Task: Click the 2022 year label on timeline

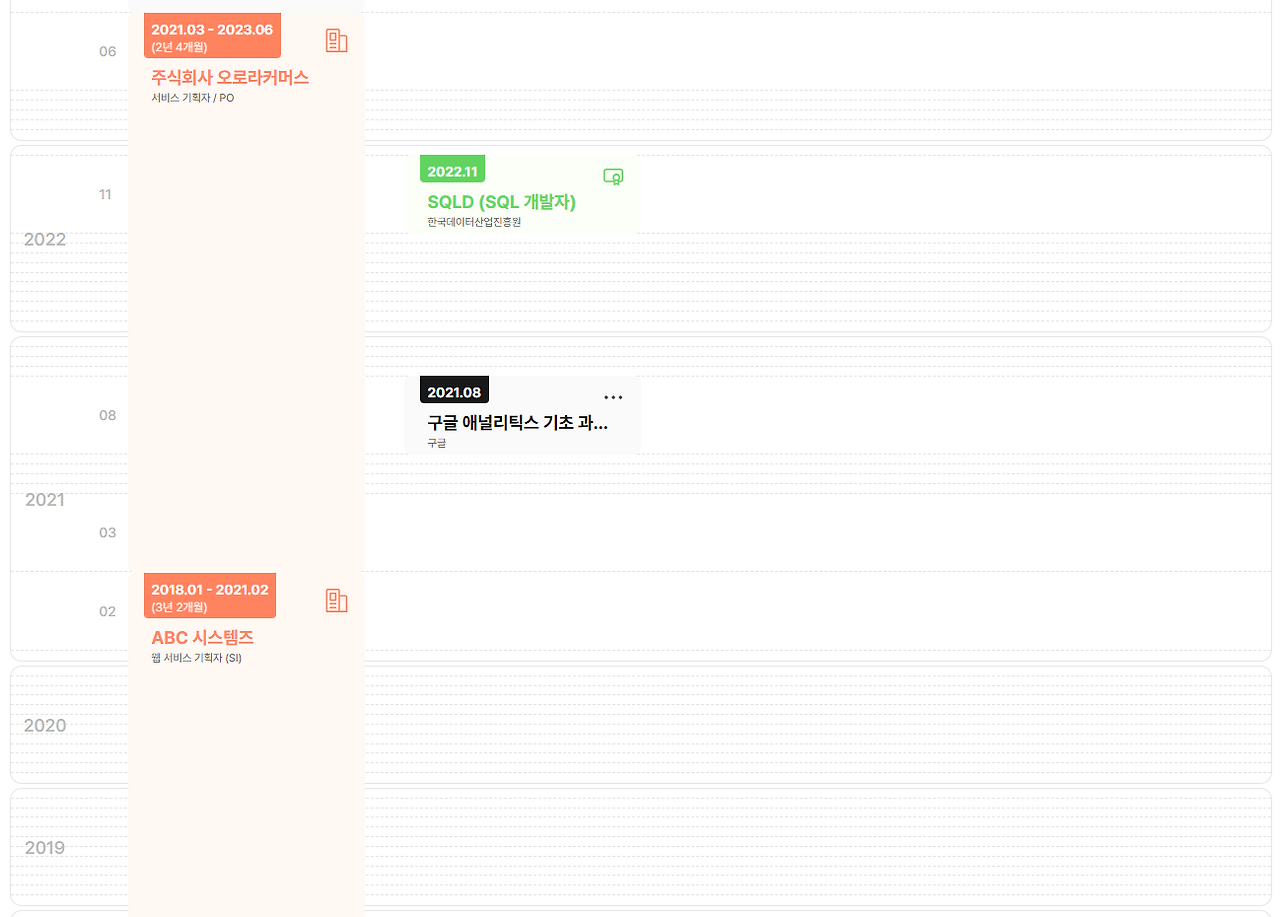Action: click(x=44, y=239)
